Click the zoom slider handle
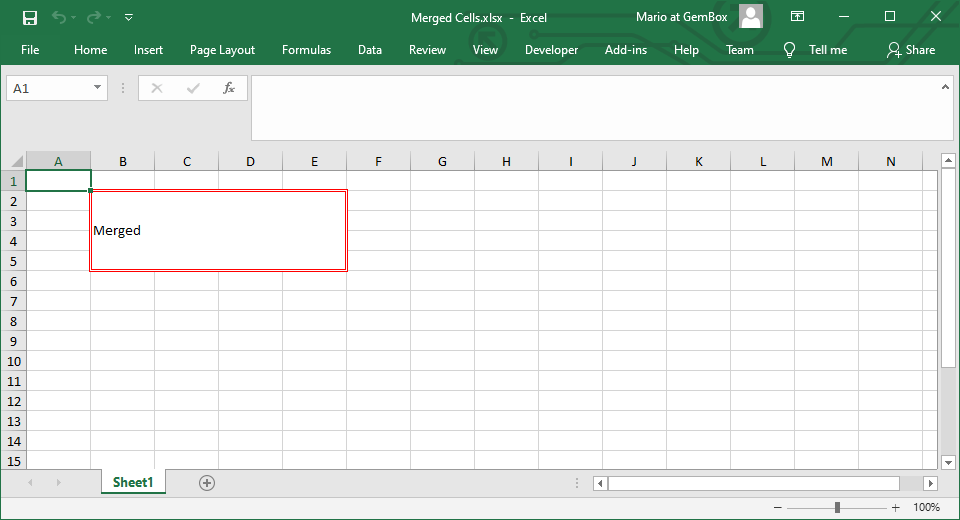 click(837, 507)
